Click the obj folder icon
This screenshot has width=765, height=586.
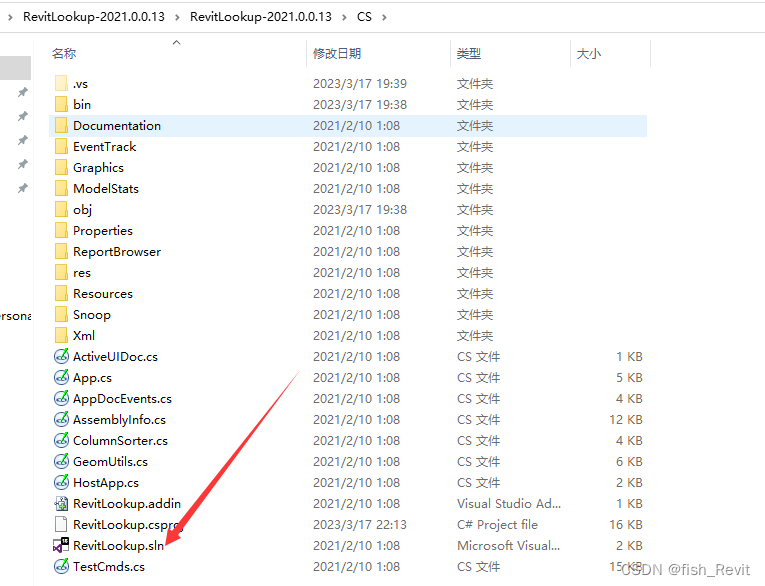[61, 209]
